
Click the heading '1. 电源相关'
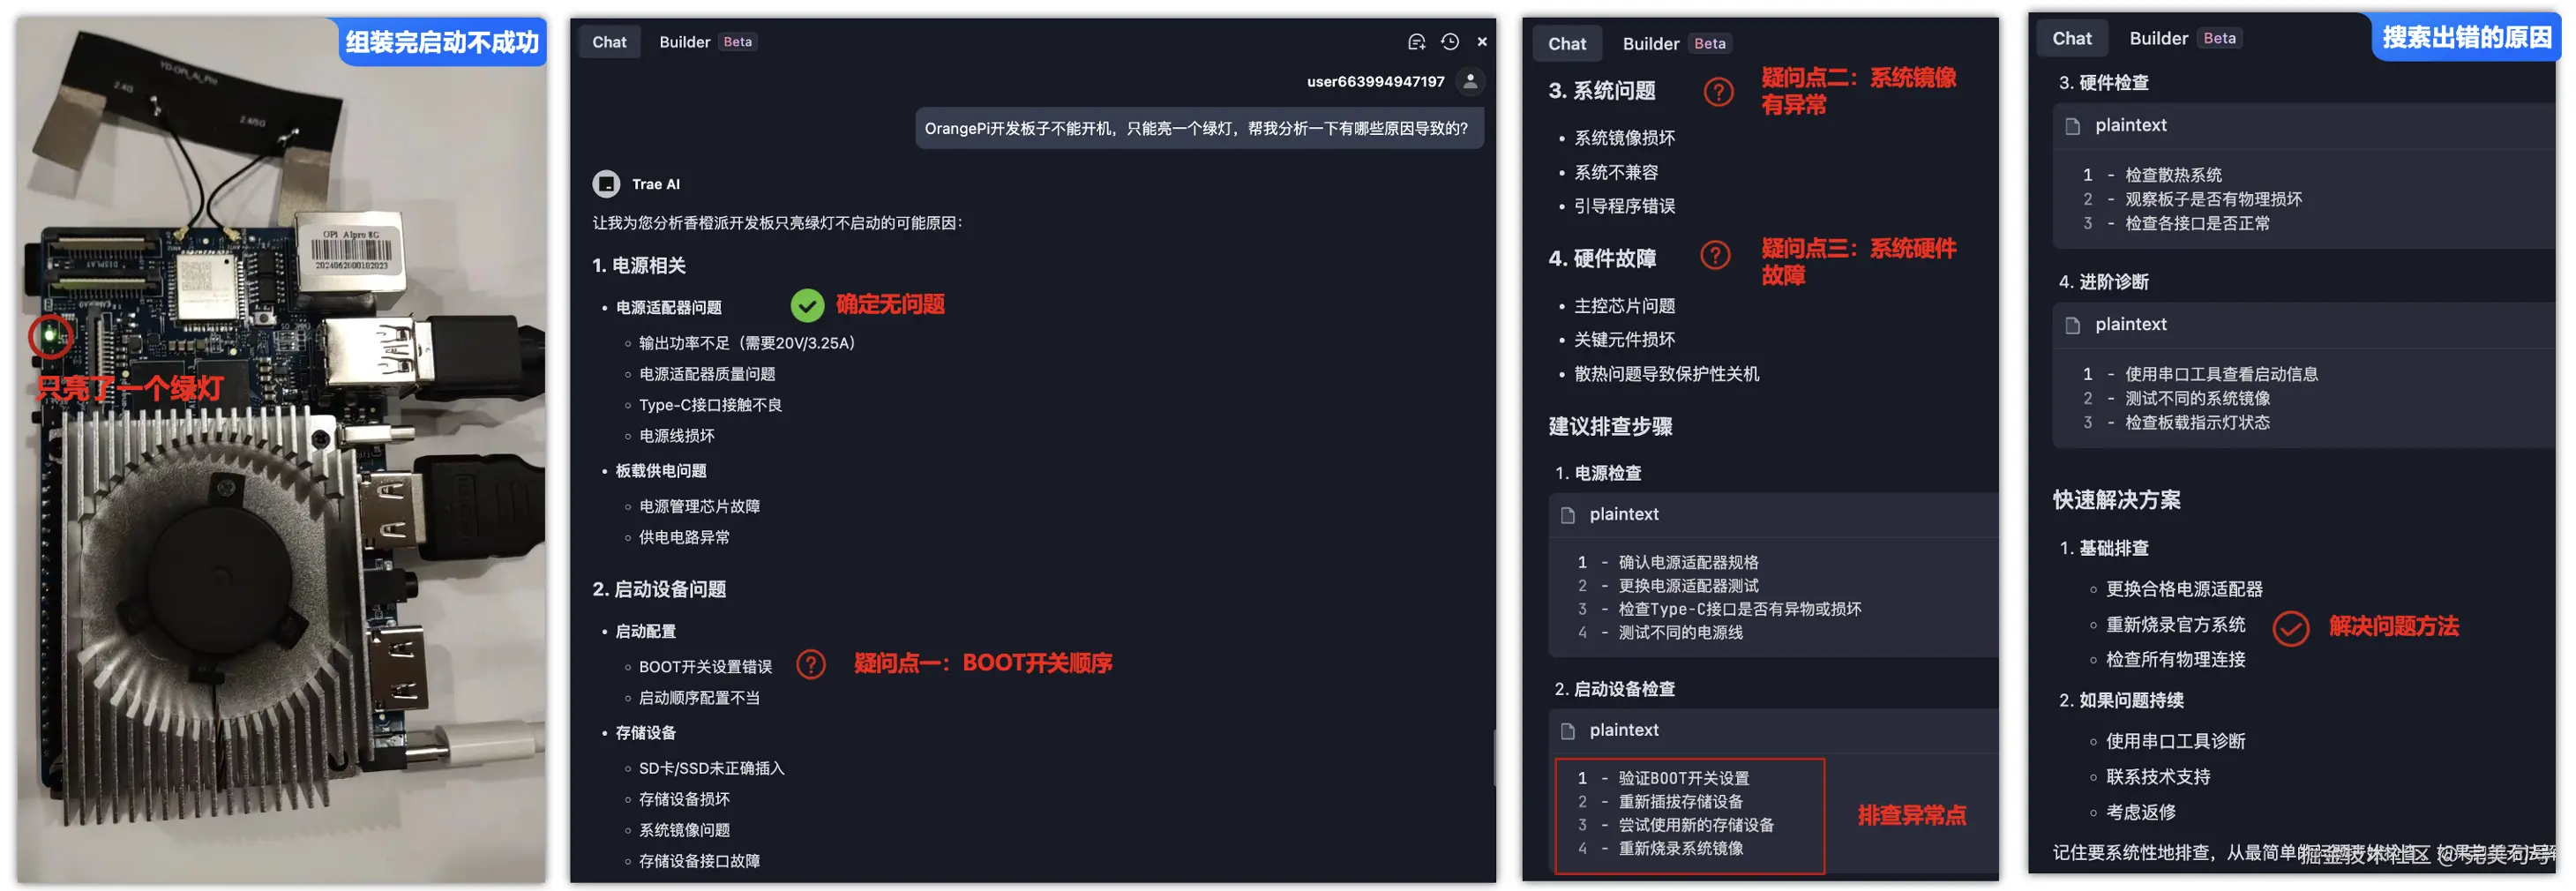(639, 266)
